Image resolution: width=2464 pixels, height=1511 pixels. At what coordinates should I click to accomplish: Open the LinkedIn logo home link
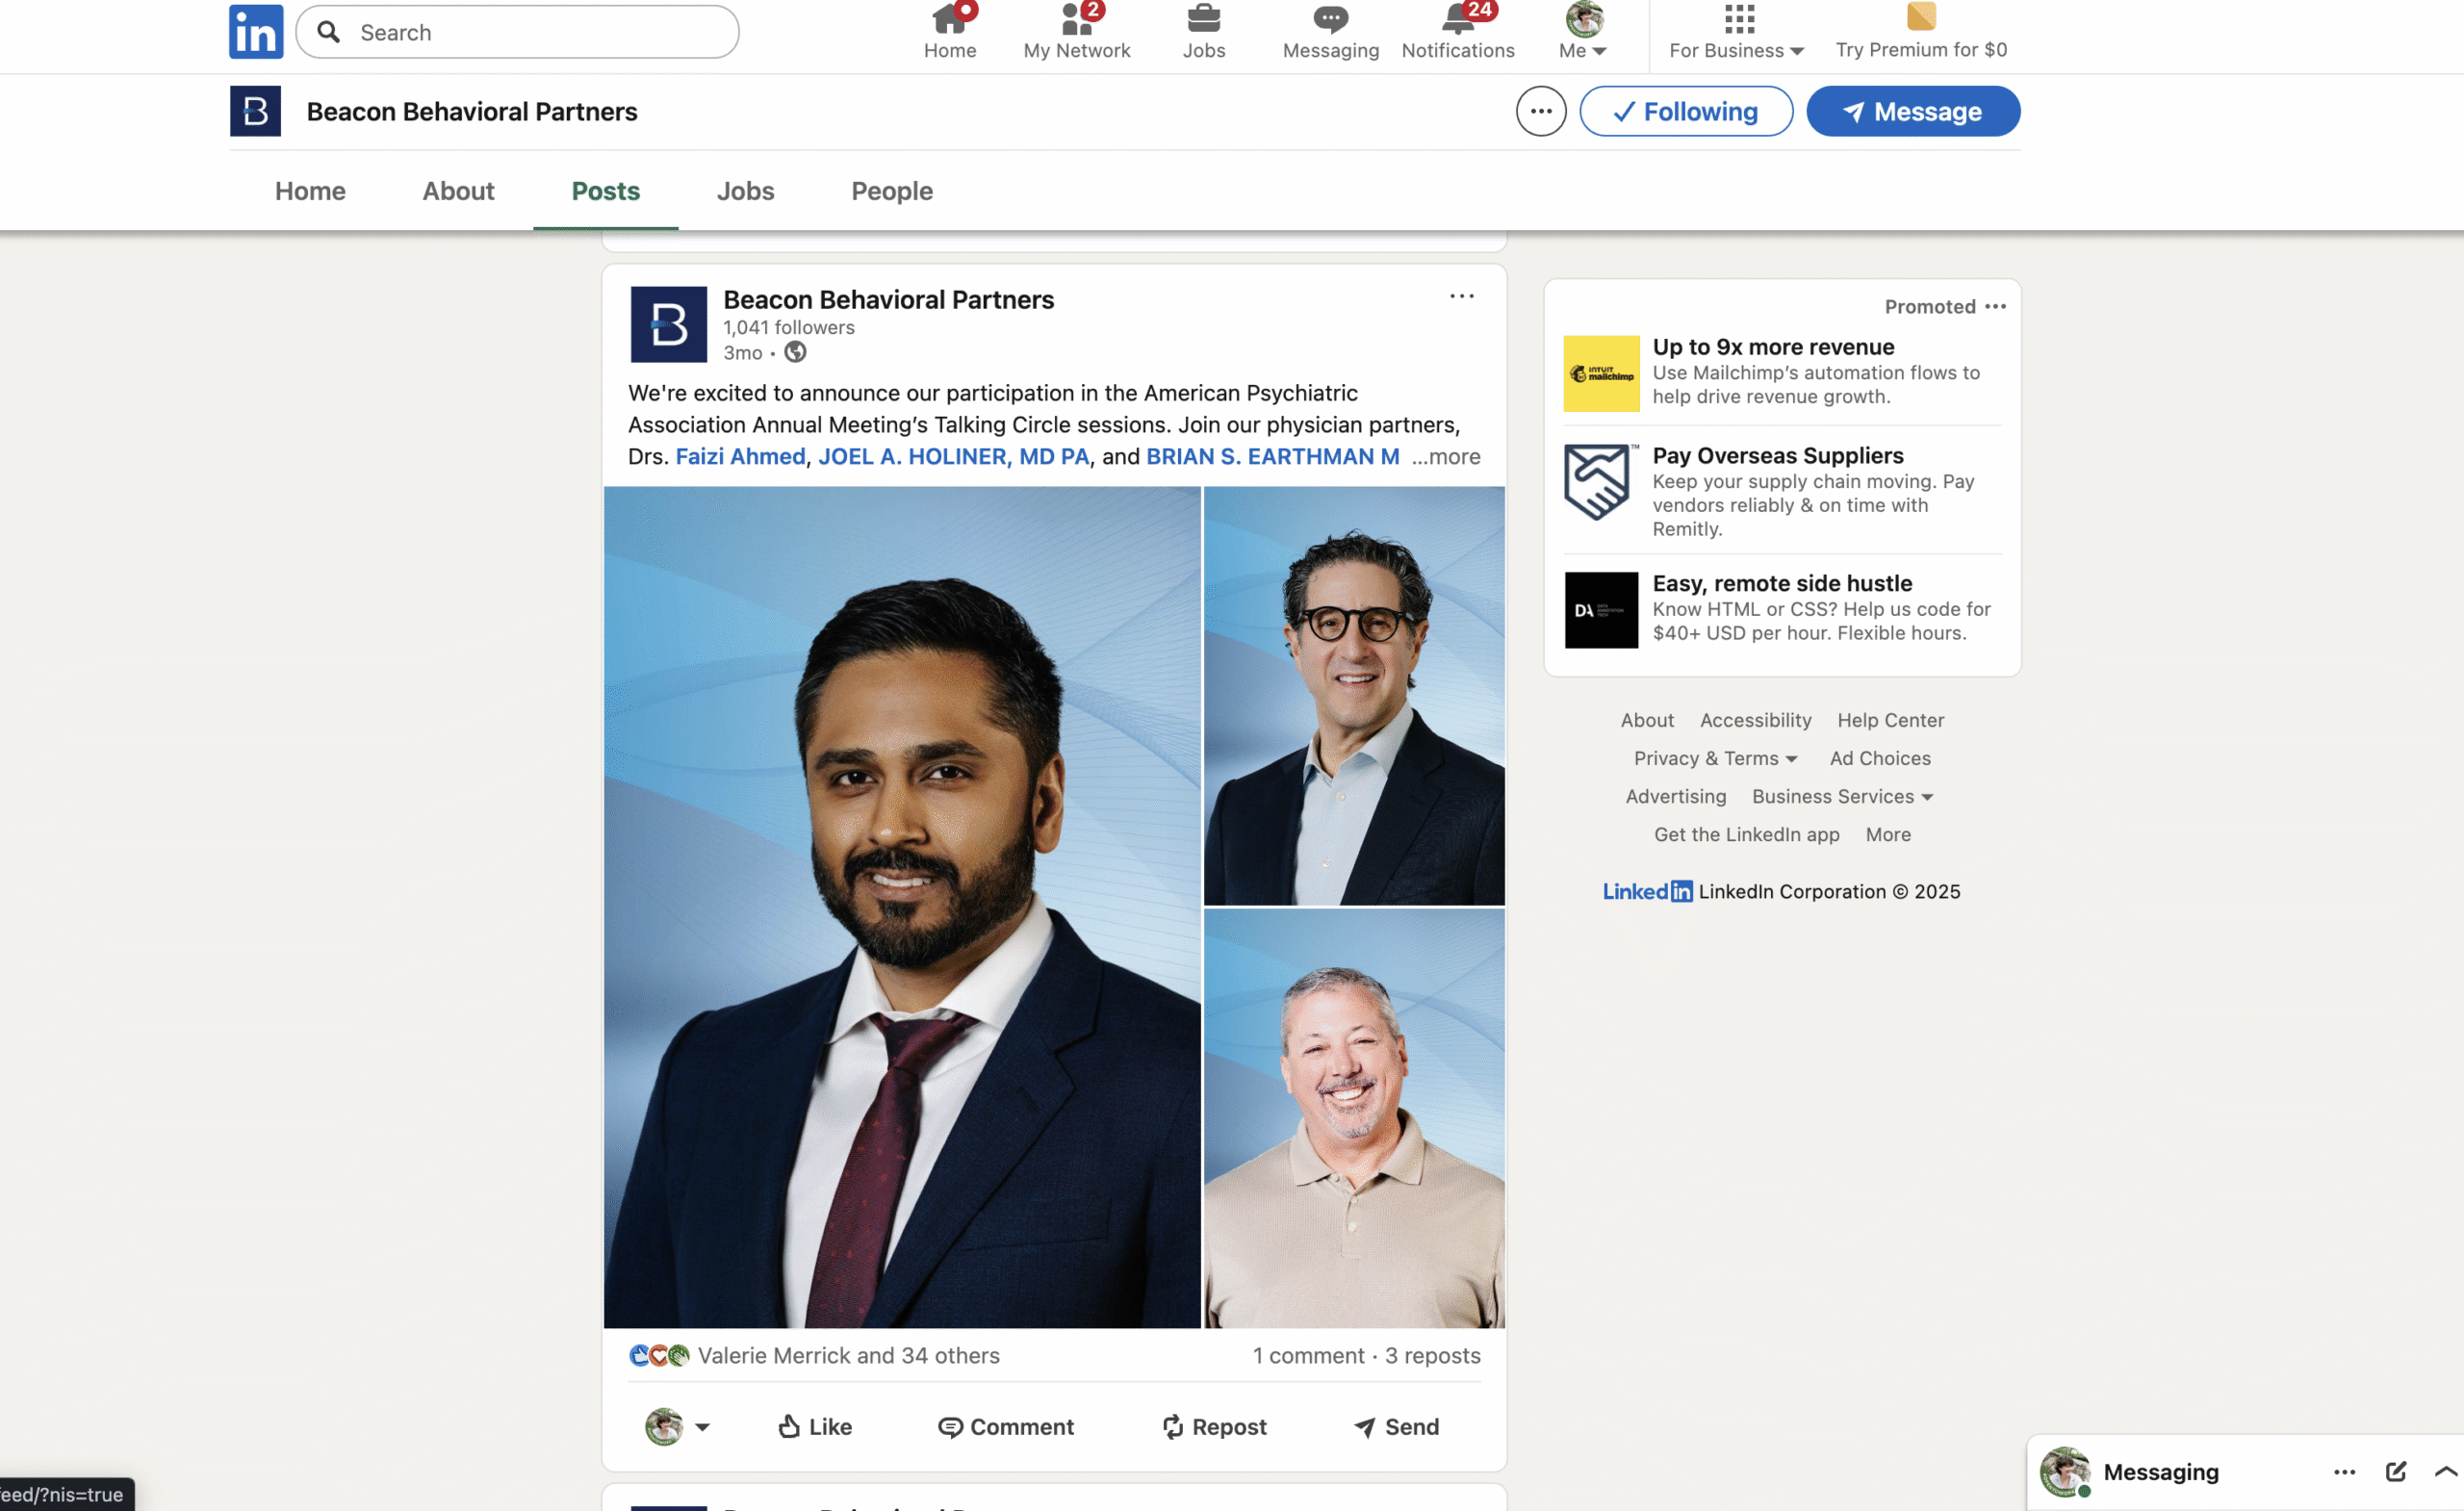[x=256, y=31]
